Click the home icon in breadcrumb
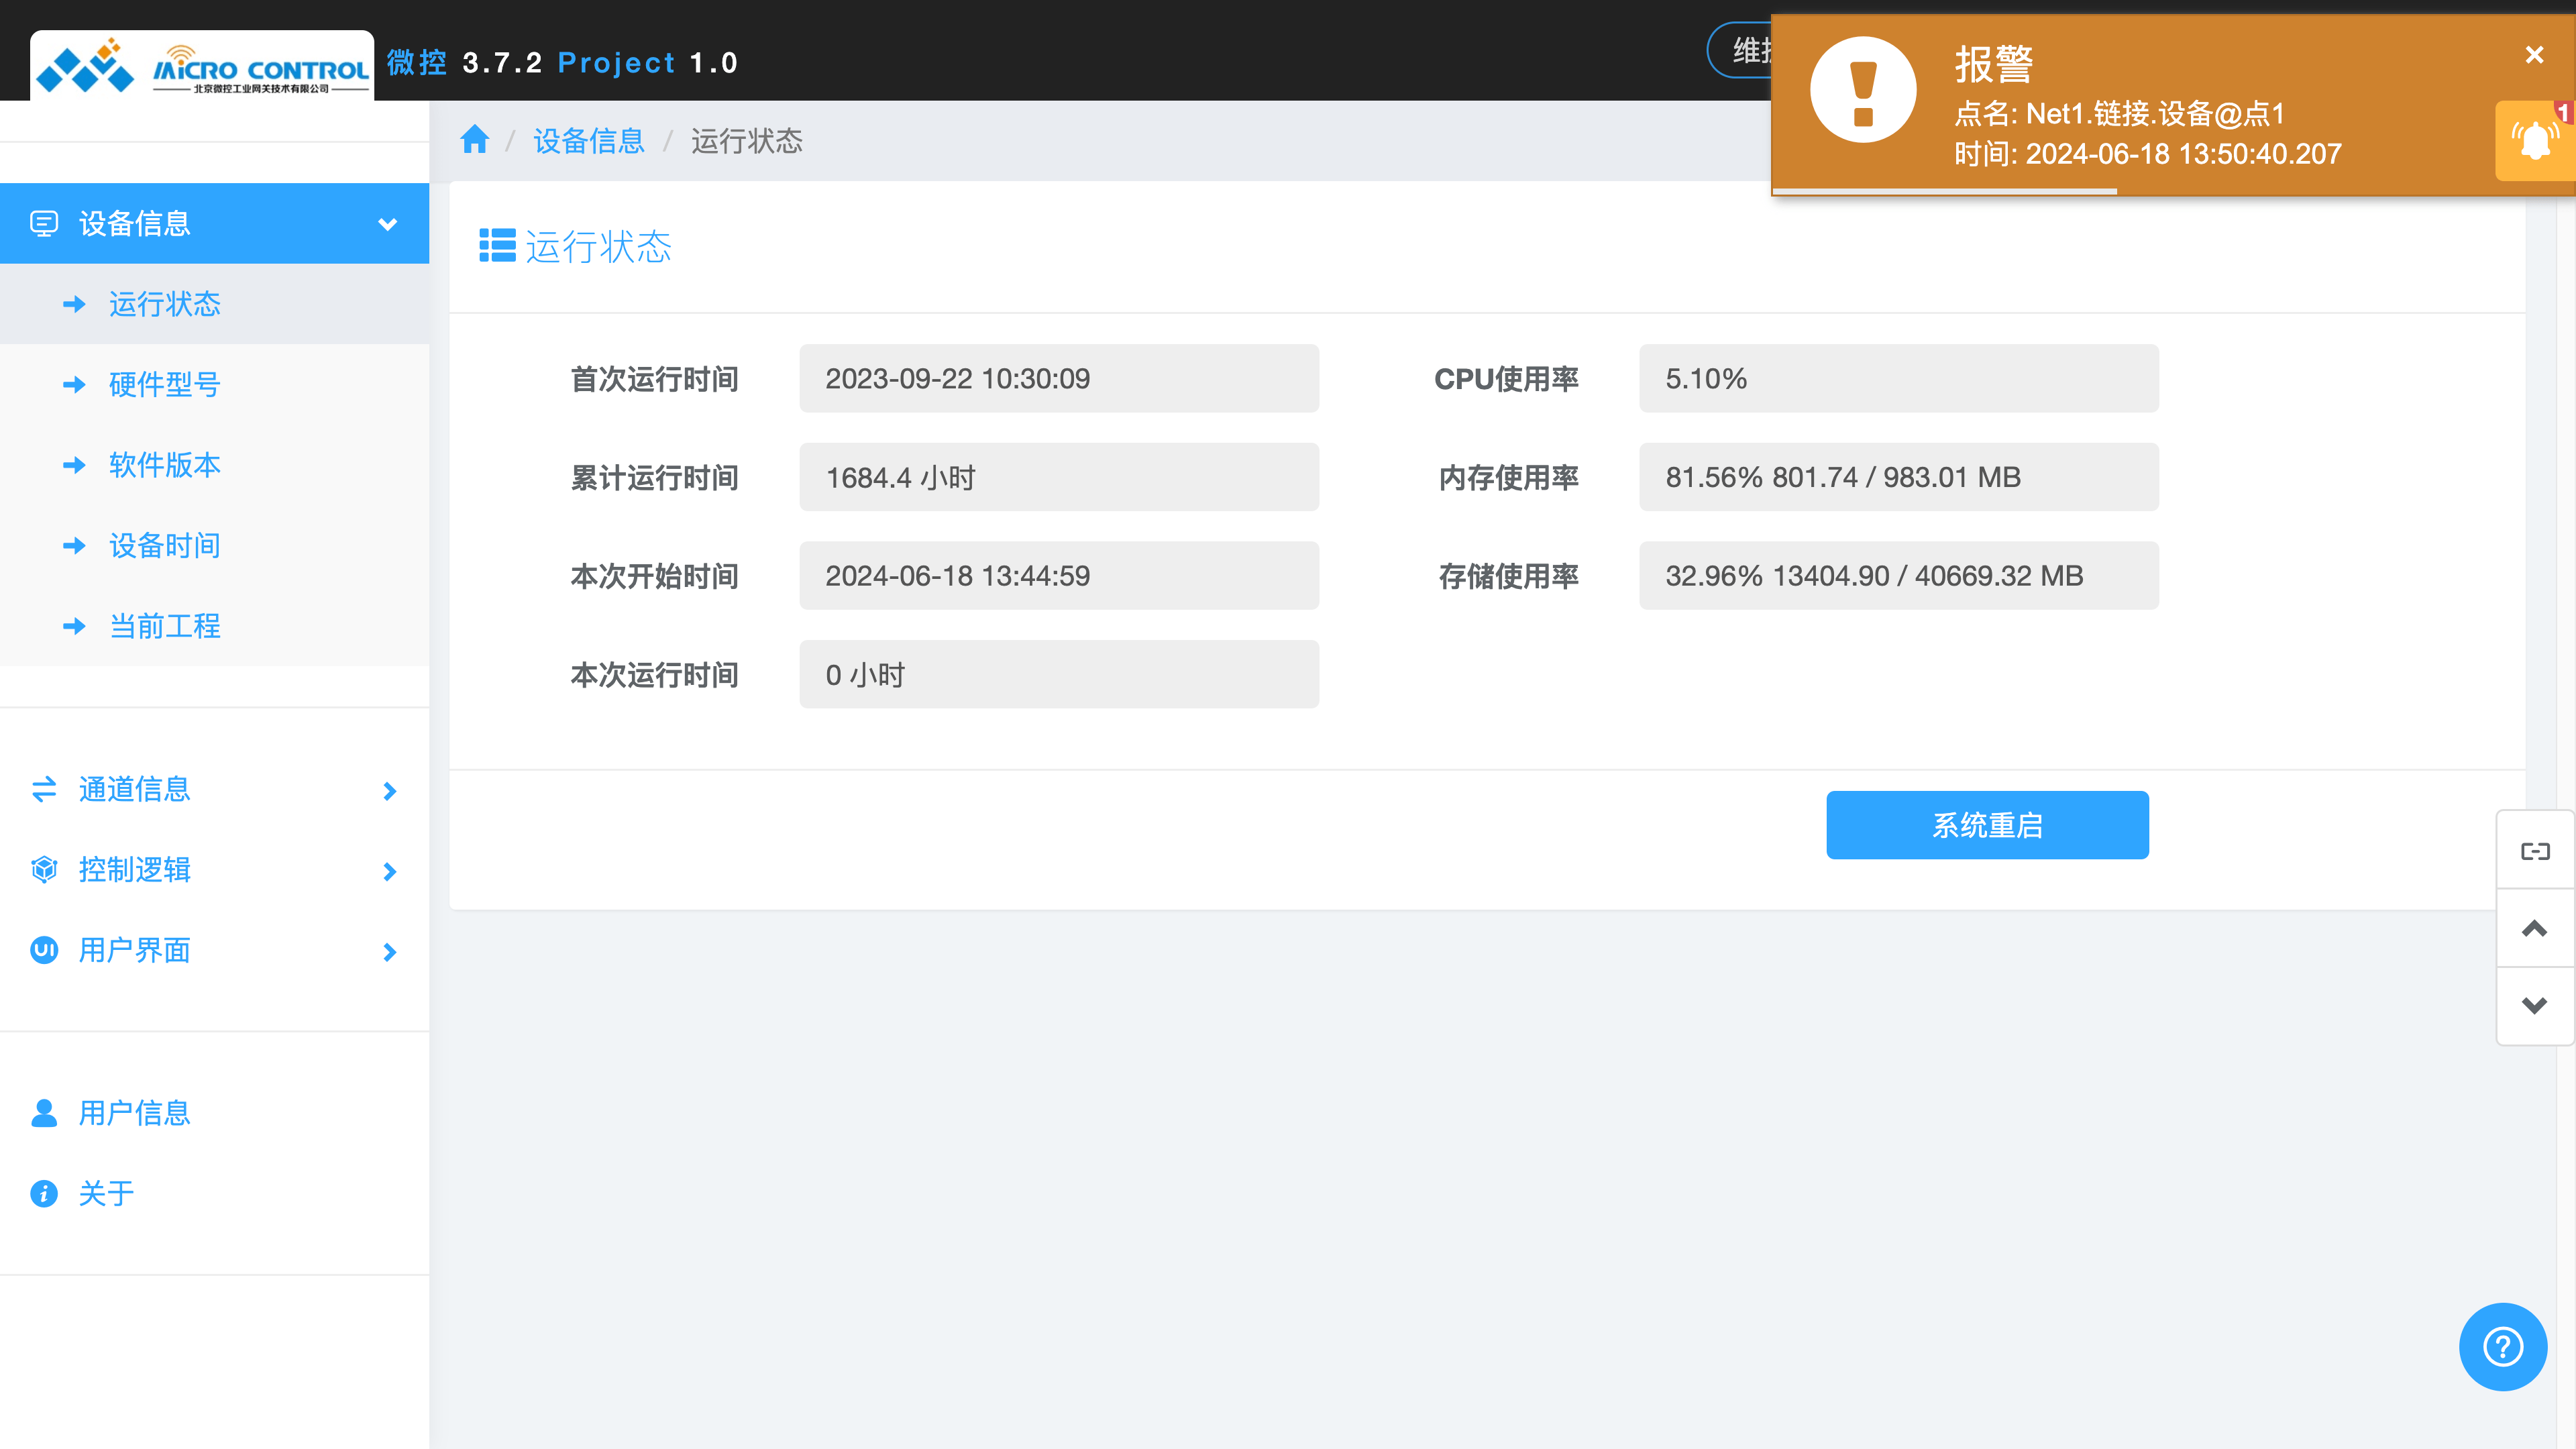 475,140
